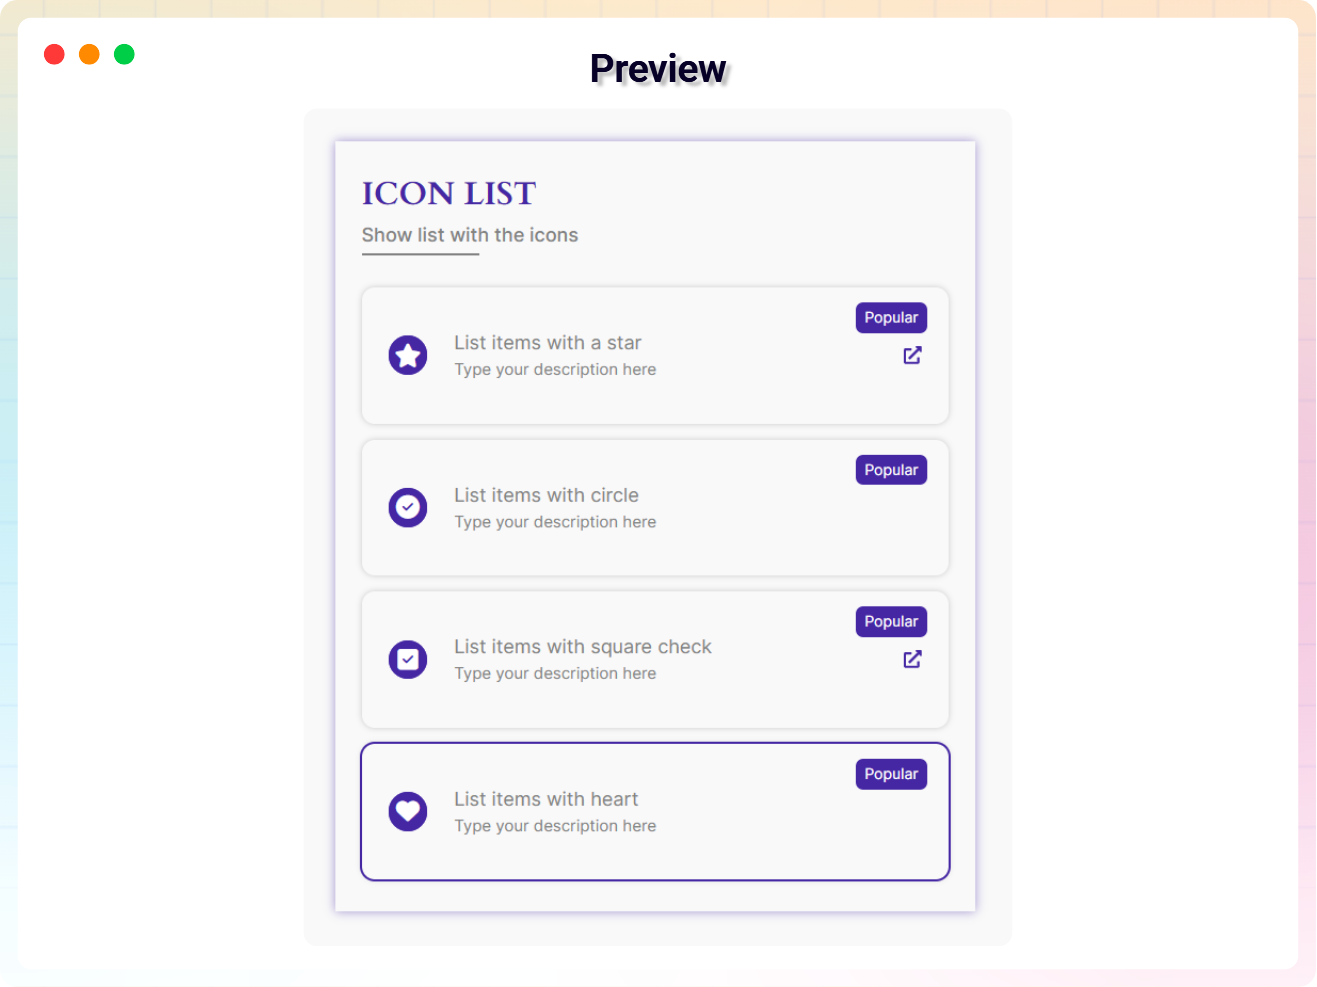
Task: Click the heart icon in last item
Action: (408, 811)
